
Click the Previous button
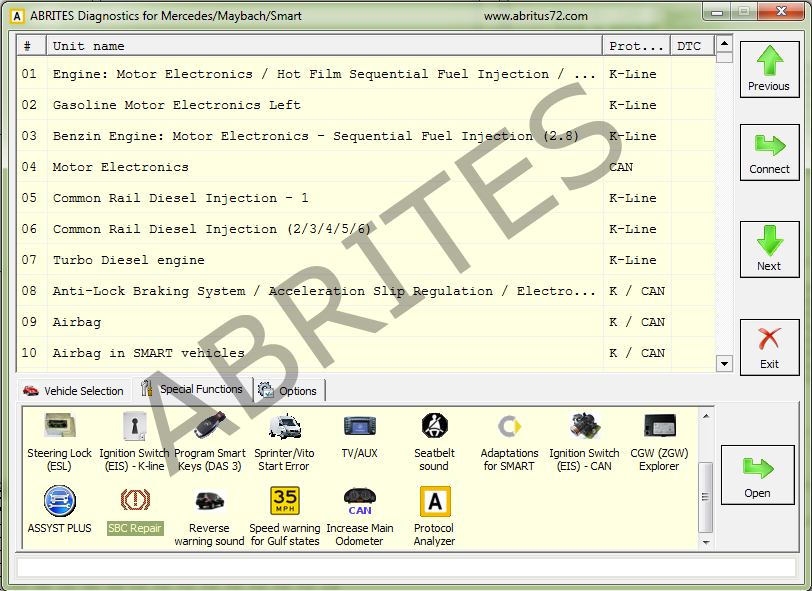769,69
